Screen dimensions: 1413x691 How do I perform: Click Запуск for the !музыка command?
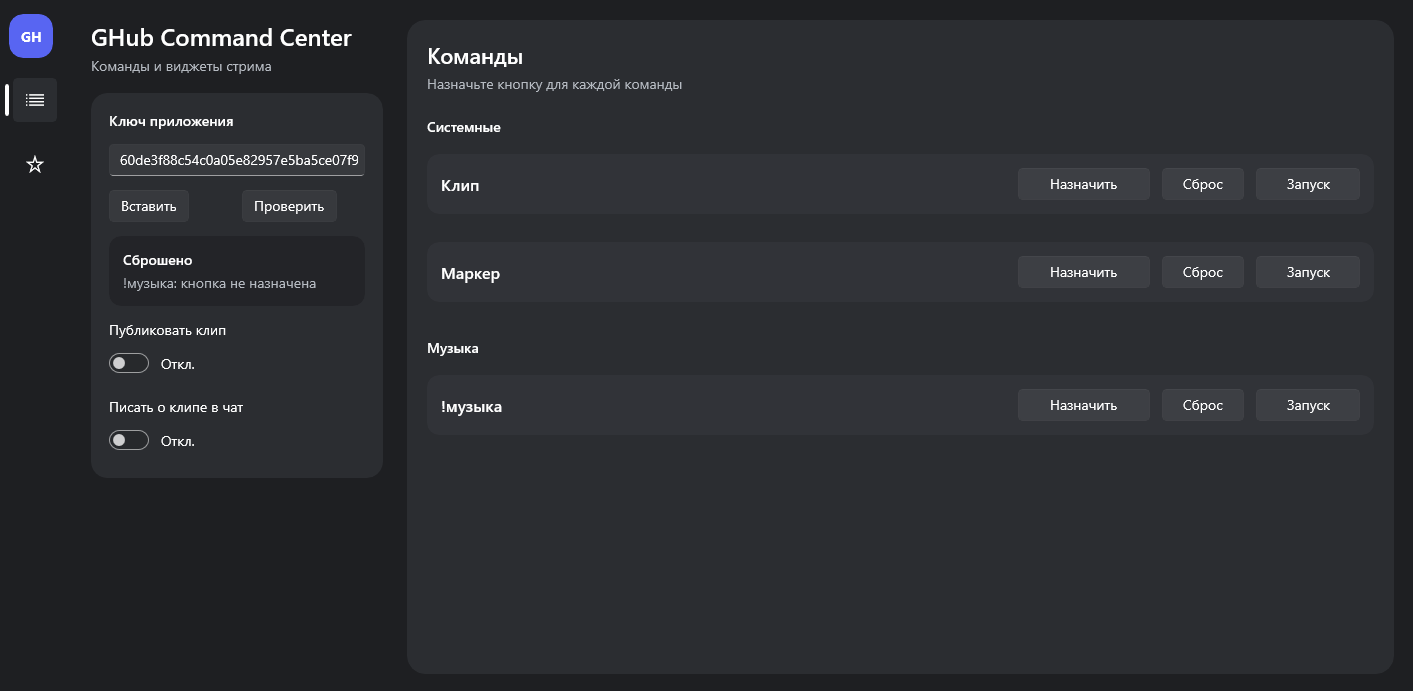(x=1308, y=405)
